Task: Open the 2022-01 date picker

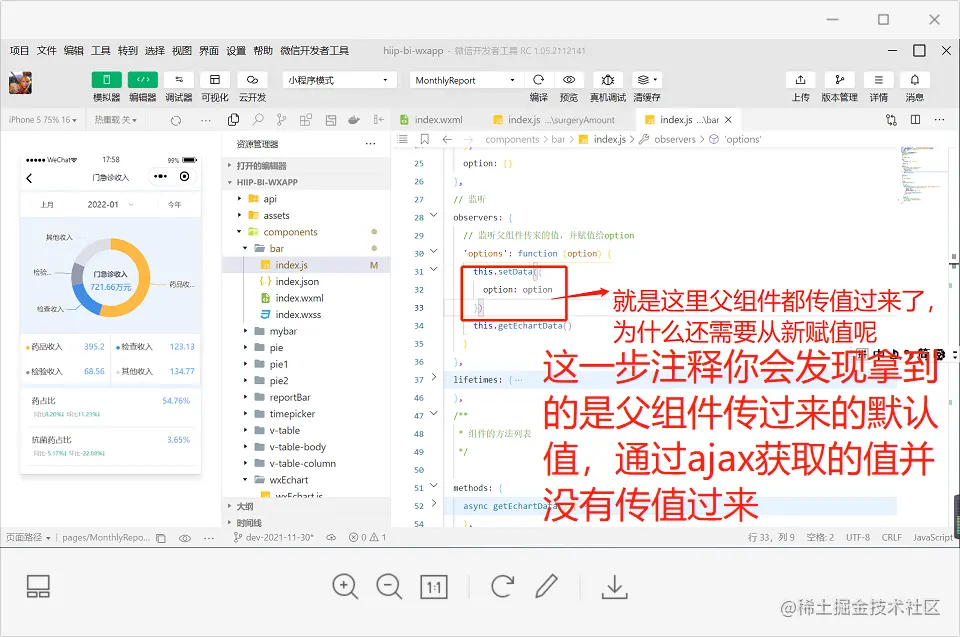Action: click(110, 205)
